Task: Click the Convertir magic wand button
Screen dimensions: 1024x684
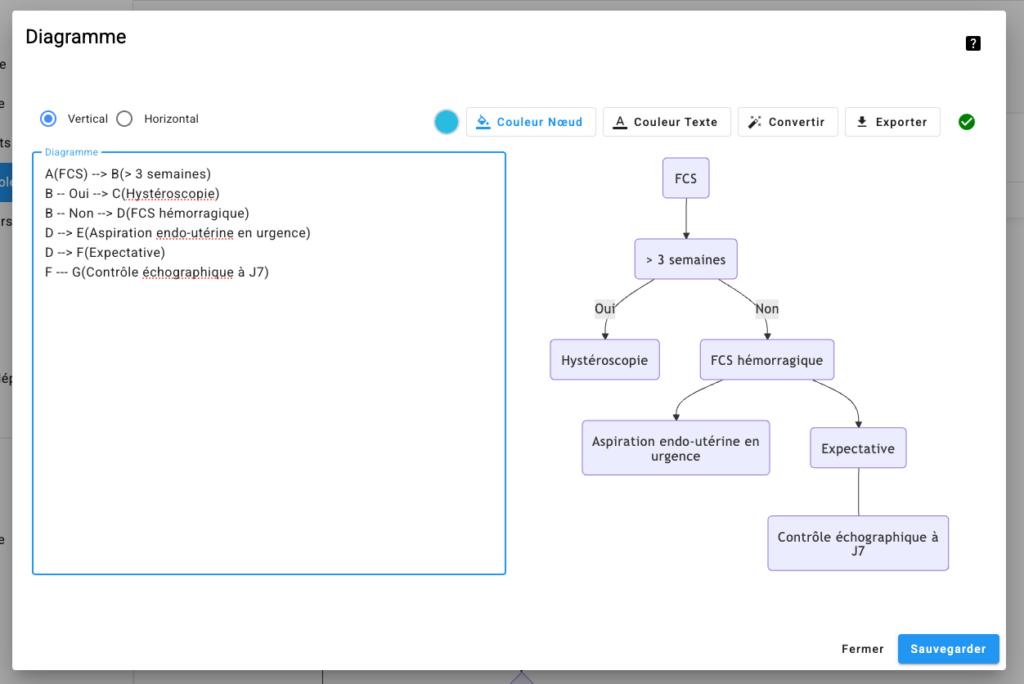Action: [787, 122]
